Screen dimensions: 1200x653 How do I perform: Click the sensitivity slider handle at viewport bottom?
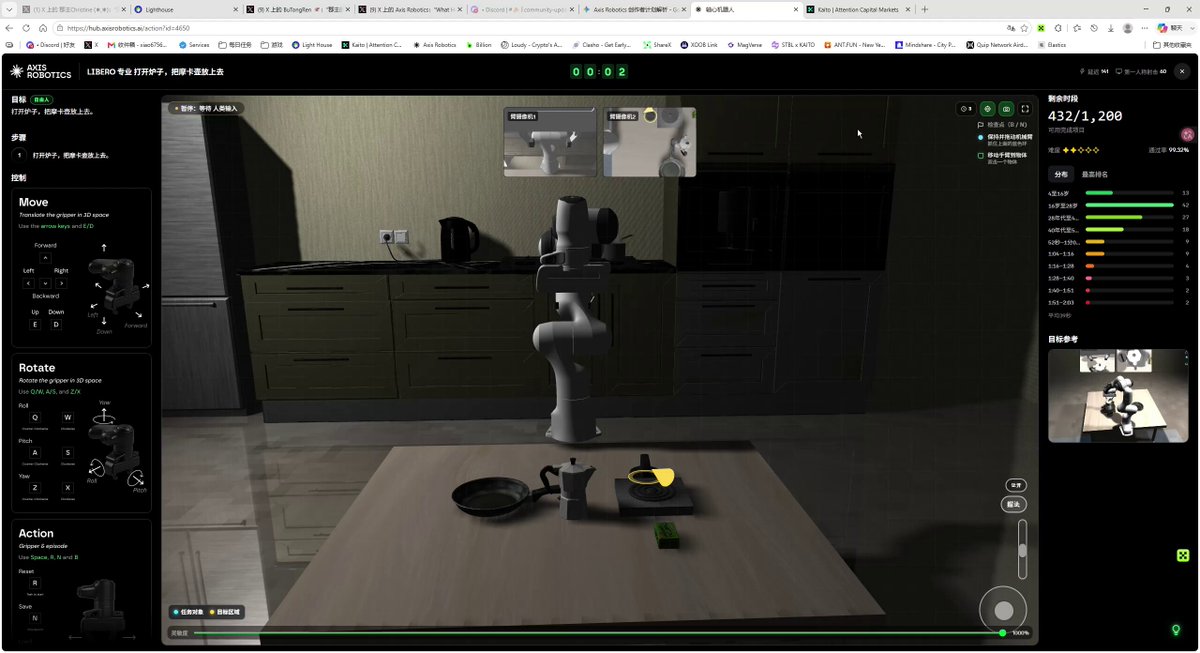(x=1002, y=632)
